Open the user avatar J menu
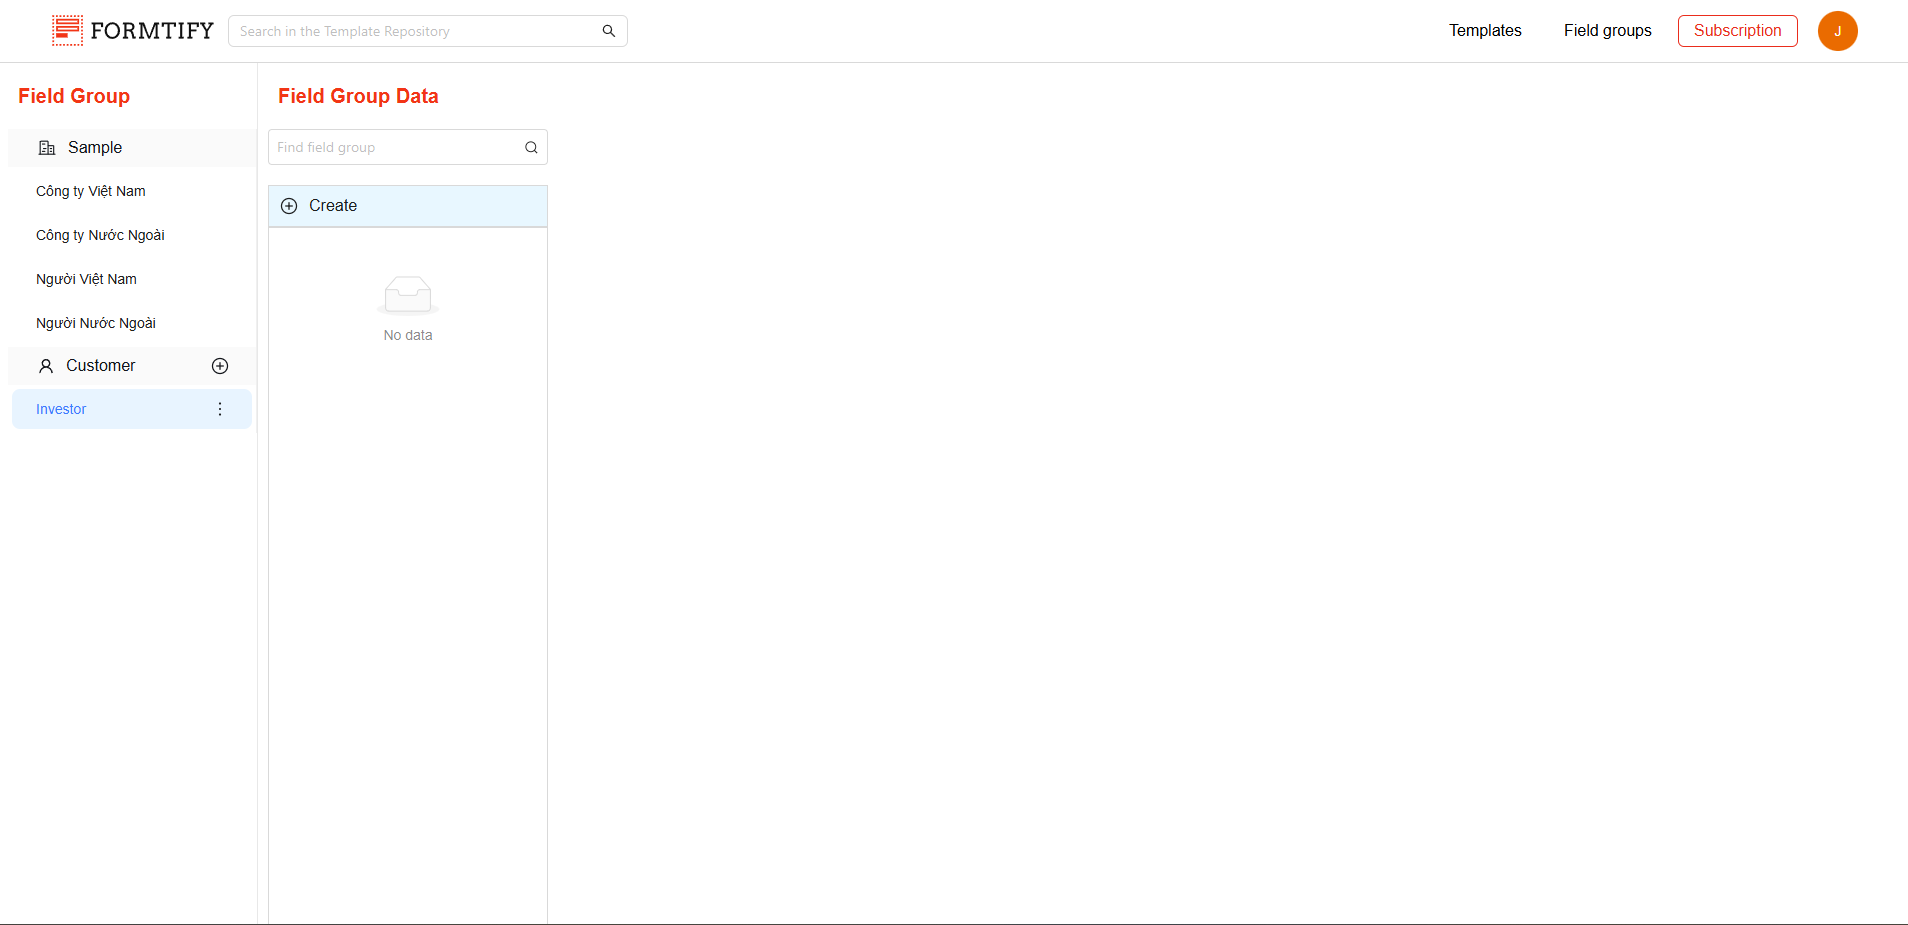The height and width of the screenshot is (925, 1908). click(x=1837, y=31)
